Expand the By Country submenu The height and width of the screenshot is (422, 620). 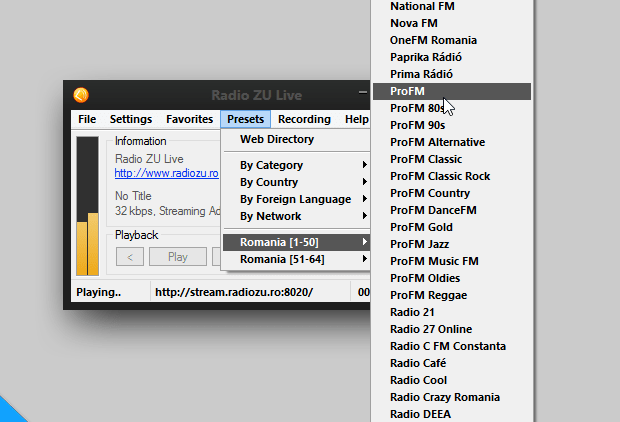tap(269, 182)
